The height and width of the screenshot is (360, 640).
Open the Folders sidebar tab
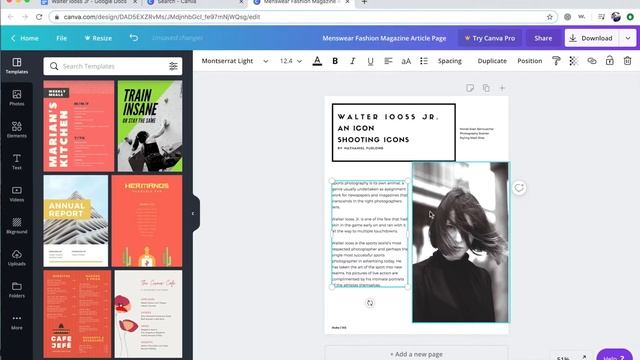(17, 290)
